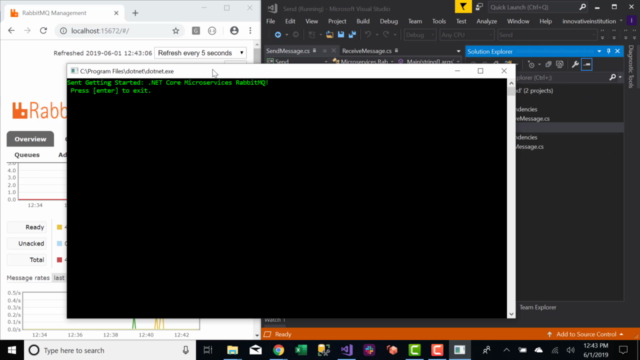Close the RabbitMQ Management tab
This screenshot has height=360, width=640.
116,13
